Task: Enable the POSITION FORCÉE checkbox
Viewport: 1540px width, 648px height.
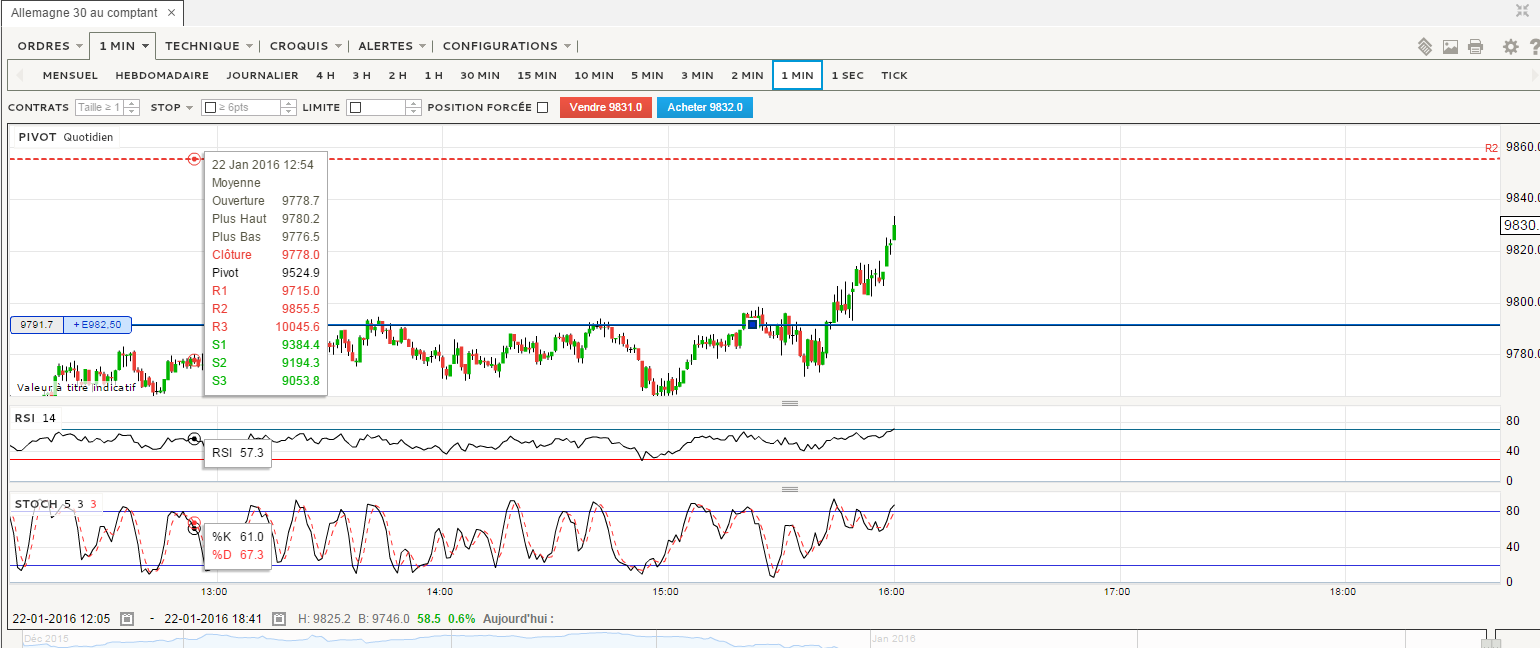Action: click(543, 107)
